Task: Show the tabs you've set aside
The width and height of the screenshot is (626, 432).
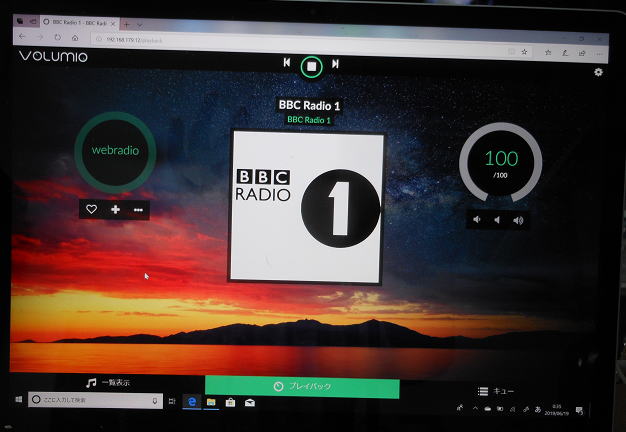Action: pyautogui.click(x=20, y=20)
